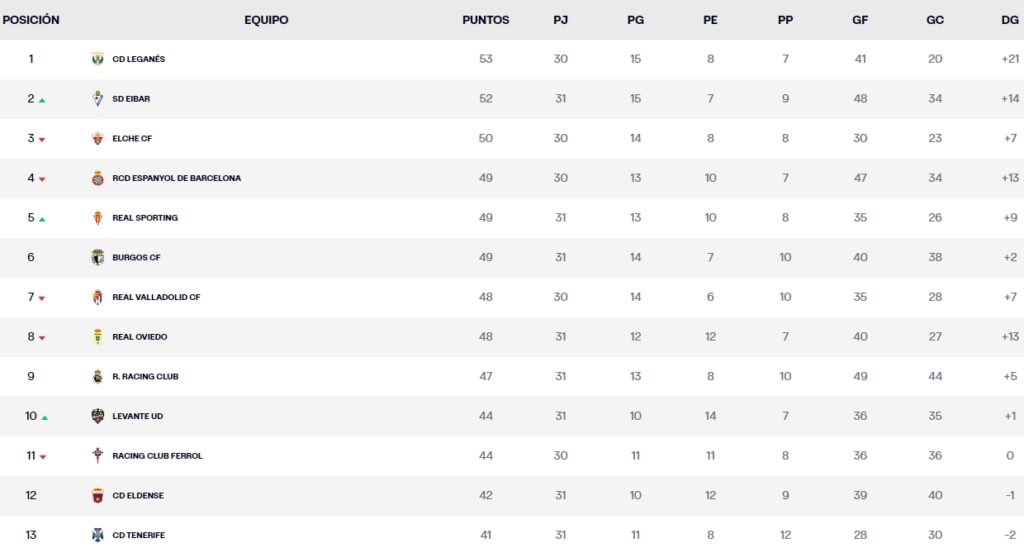
Task: Sort table by PUNTOS column header
Action: click(x=486, y=20)
